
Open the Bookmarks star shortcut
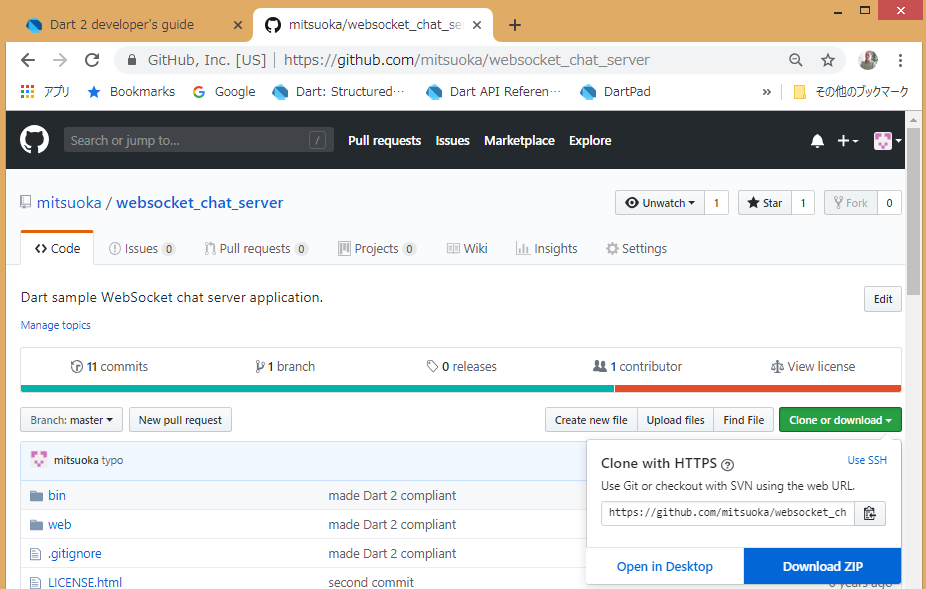pos(131,92)
